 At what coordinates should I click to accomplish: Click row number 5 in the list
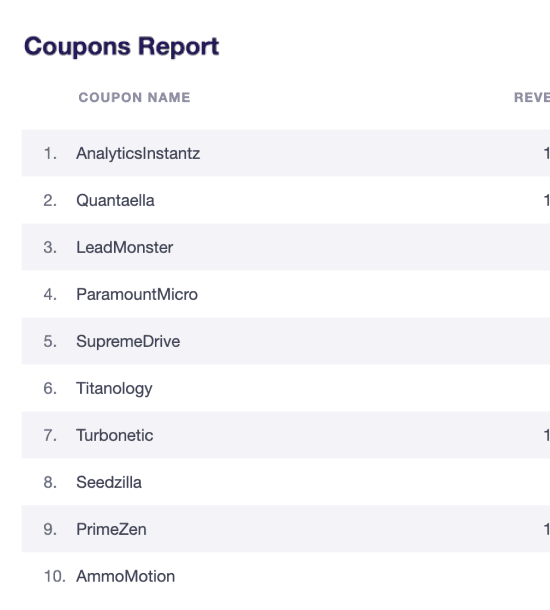tap(50, 341)
